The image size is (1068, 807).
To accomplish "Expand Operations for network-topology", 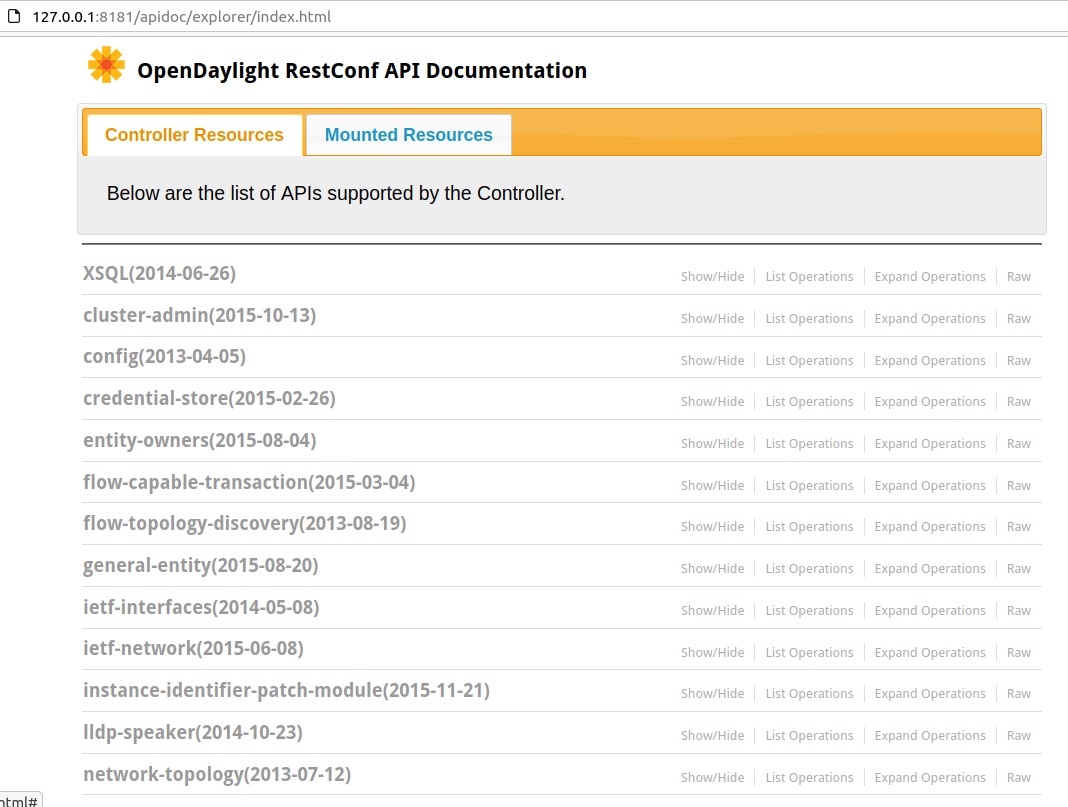I will tap(930, 778).
